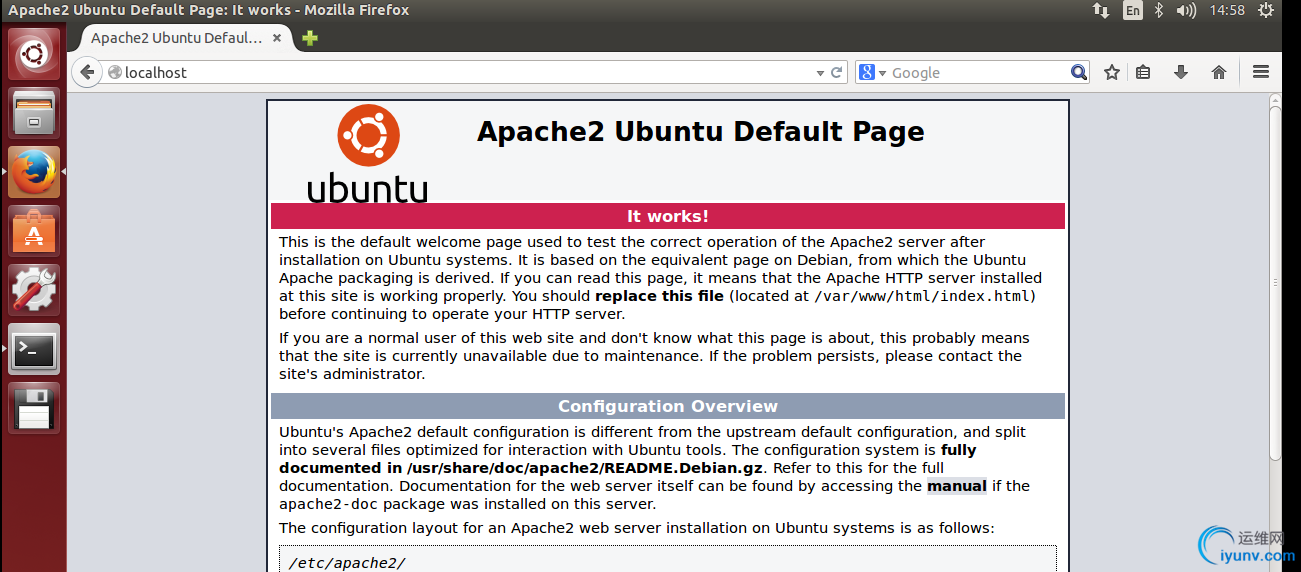The width and height of the screenshot is (1301, 572).
Task: Click the localhost address bar
Action: (x=466, y=72)
